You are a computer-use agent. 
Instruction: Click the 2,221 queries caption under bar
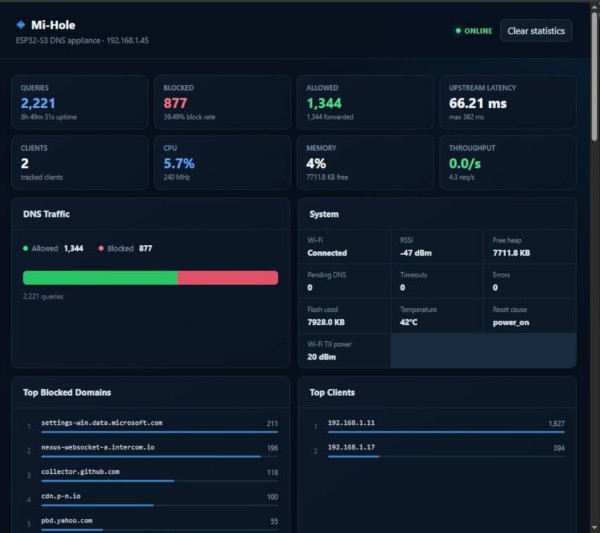(x=43, y=297)
